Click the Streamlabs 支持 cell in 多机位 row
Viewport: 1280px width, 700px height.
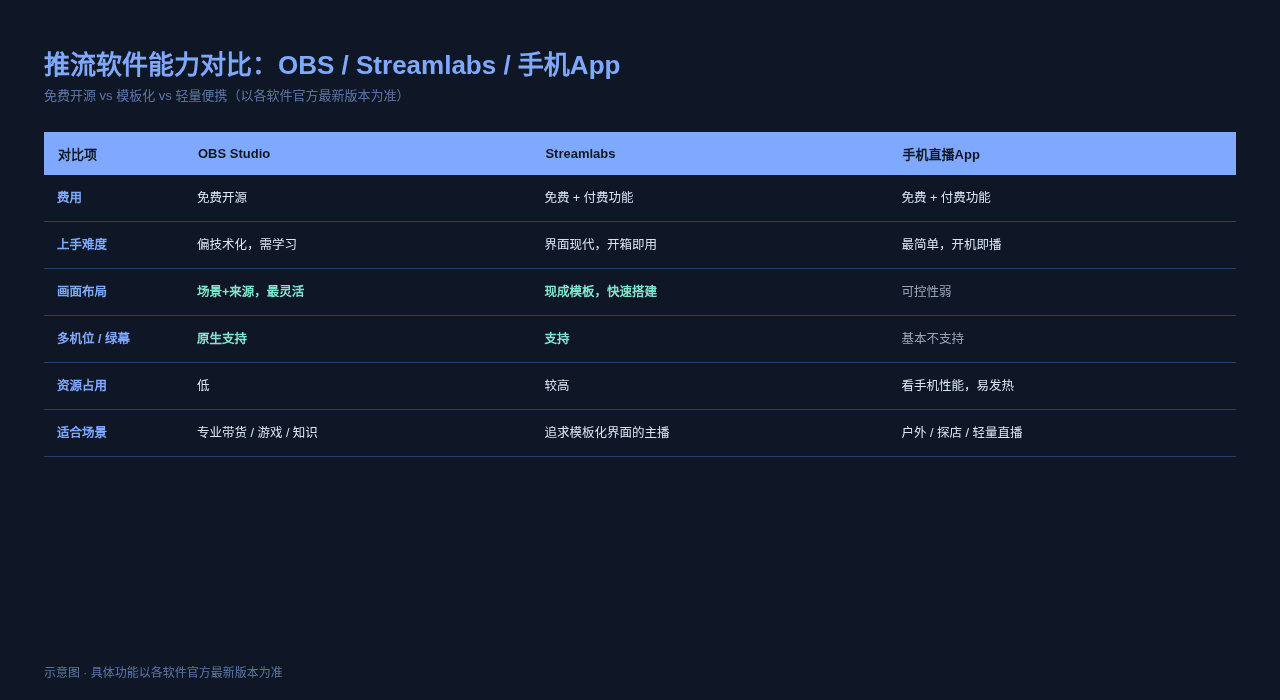point(557,339)
